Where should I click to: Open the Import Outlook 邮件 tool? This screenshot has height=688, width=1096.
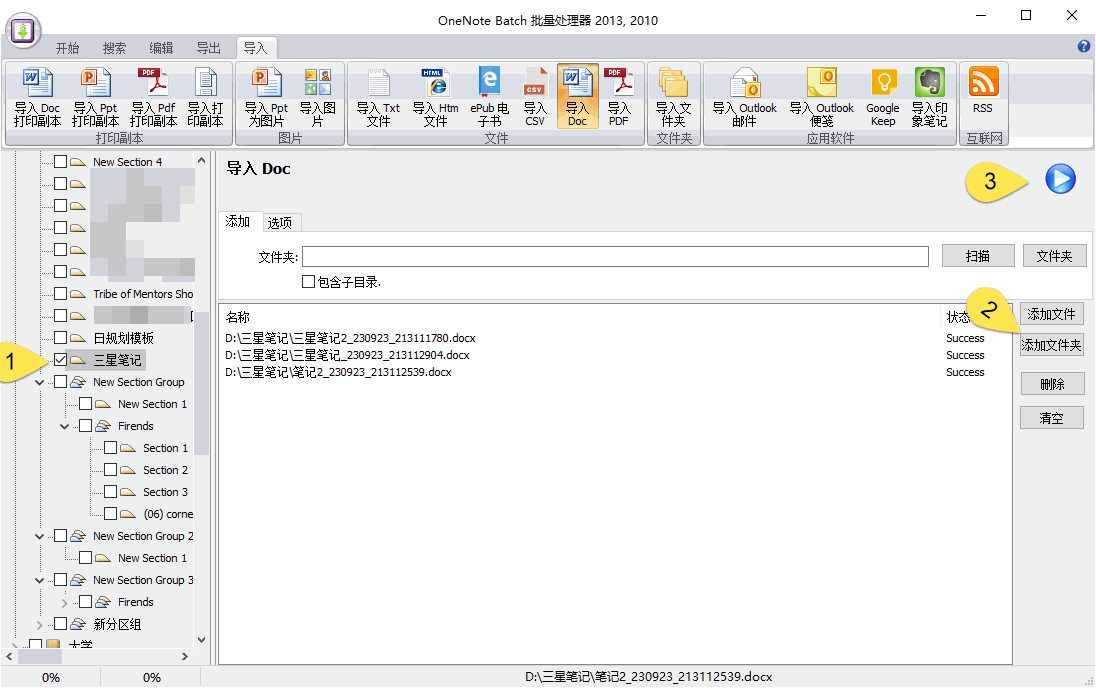coord(744,97)
